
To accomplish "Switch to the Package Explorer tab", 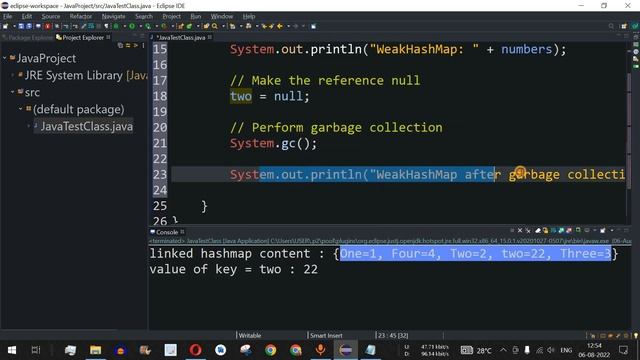I will point(28,38).
